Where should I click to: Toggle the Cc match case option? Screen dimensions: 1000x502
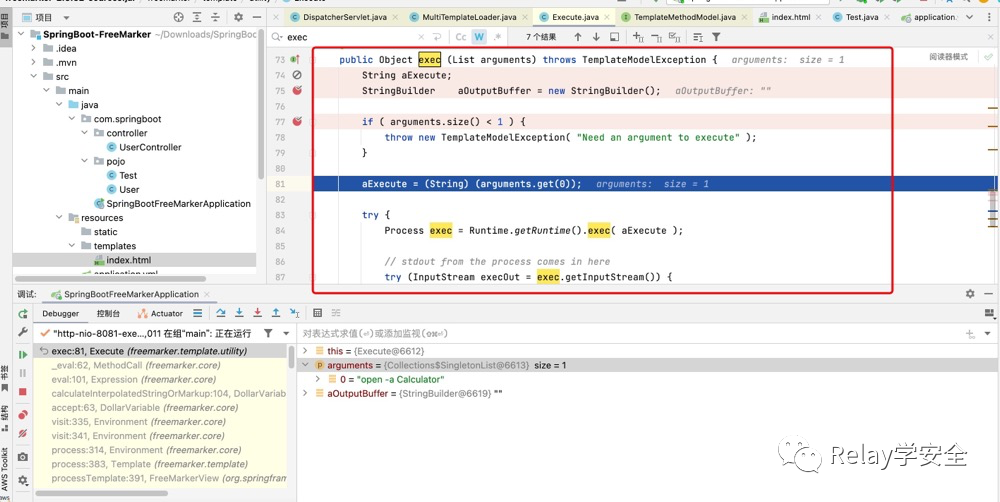(460, 37)
